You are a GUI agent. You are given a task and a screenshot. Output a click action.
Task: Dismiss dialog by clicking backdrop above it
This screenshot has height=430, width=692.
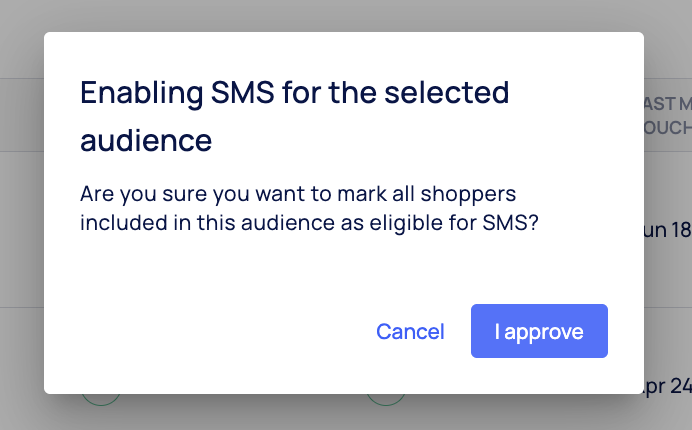click(x=340, y=15)
